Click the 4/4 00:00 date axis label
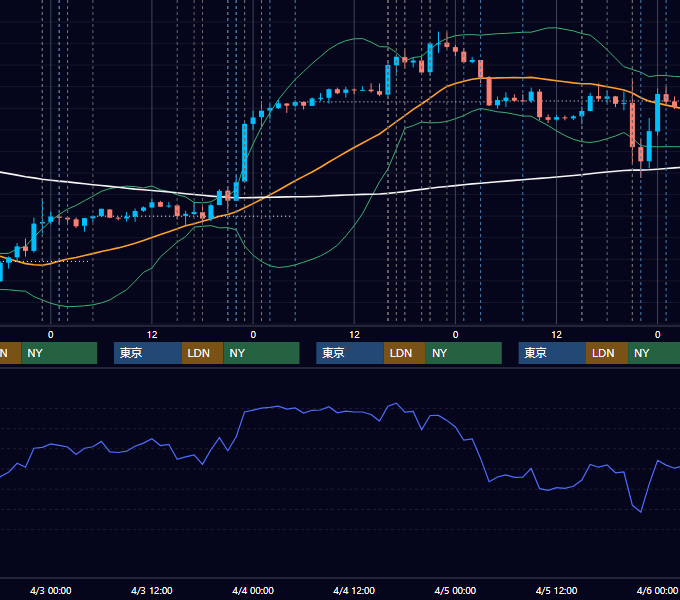This screenshot has width=680, height=600. (x=253, y=590)
